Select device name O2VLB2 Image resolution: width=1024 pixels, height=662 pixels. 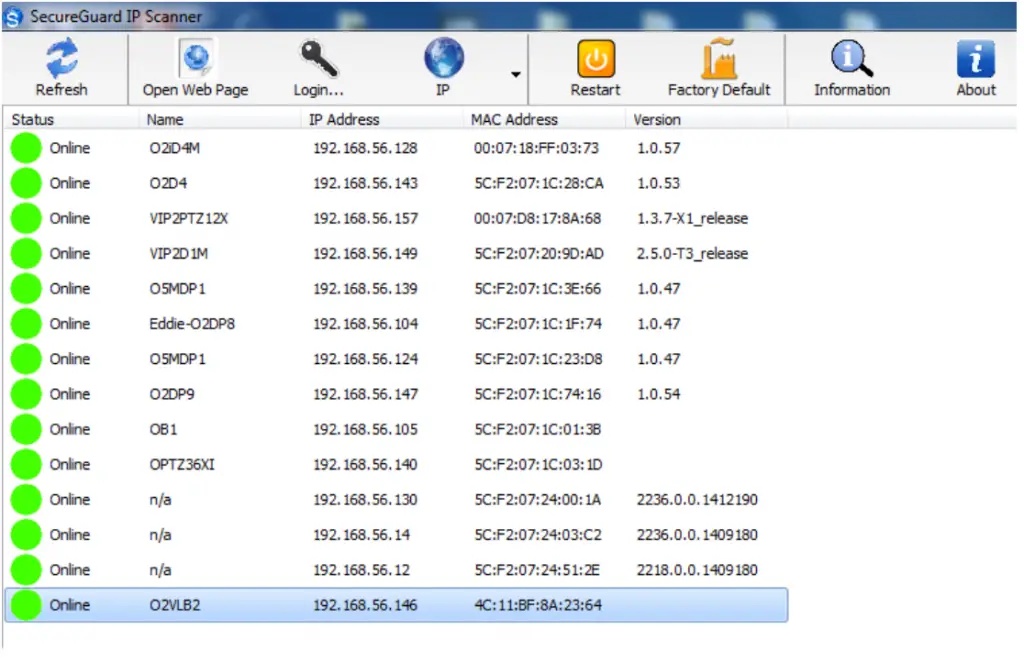coord(174,606)
